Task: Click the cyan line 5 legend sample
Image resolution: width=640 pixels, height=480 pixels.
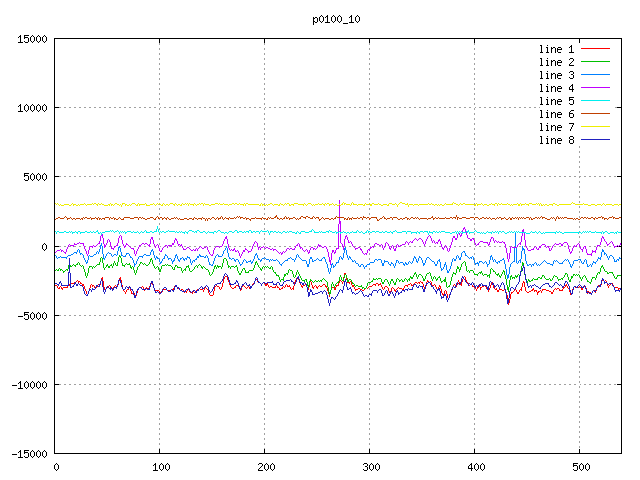Action: (596, 101)
